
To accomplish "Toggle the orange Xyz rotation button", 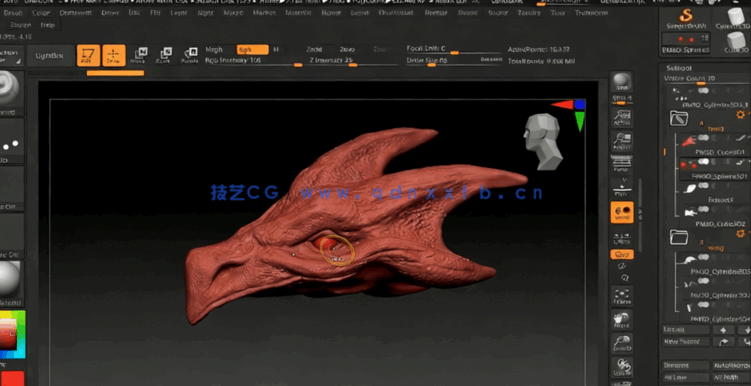I will point(622,254).
